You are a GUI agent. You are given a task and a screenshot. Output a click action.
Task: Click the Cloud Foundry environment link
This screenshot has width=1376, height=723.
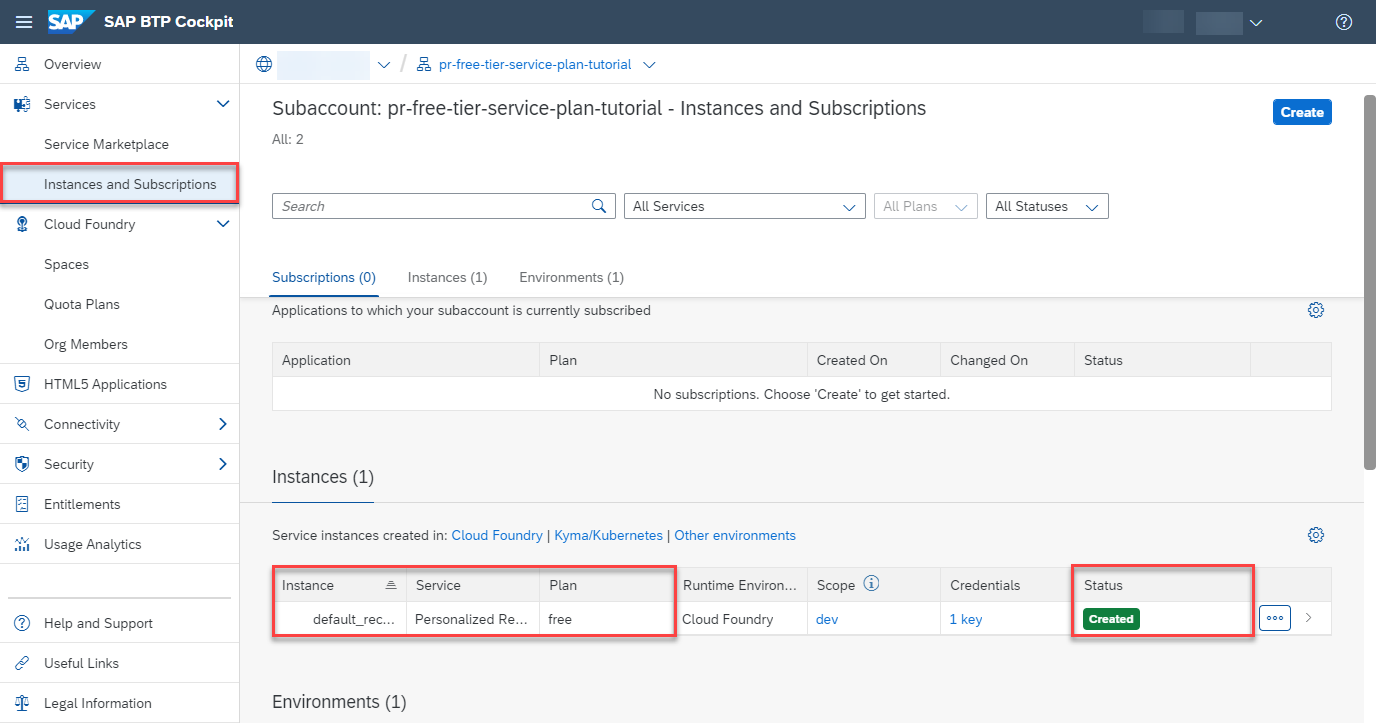[x=497, y=535]
